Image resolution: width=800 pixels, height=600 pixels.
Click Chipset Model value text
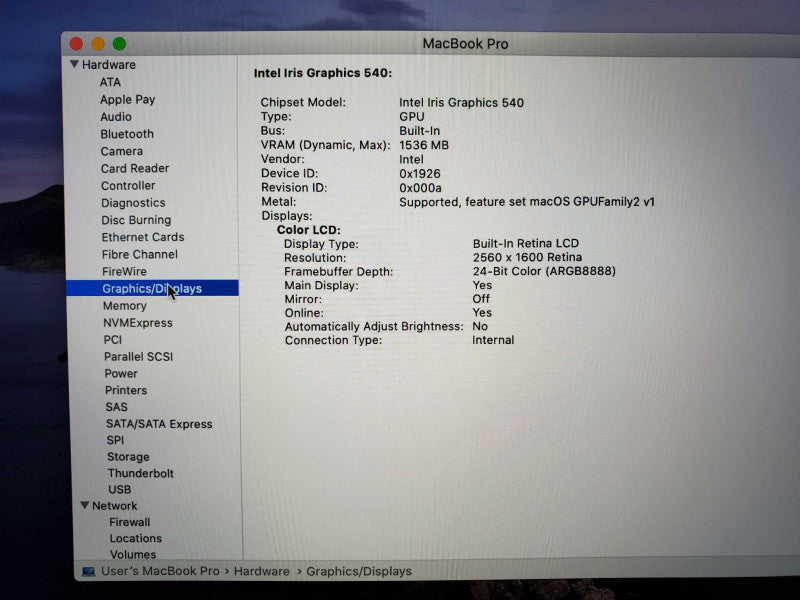coord(461,103)
